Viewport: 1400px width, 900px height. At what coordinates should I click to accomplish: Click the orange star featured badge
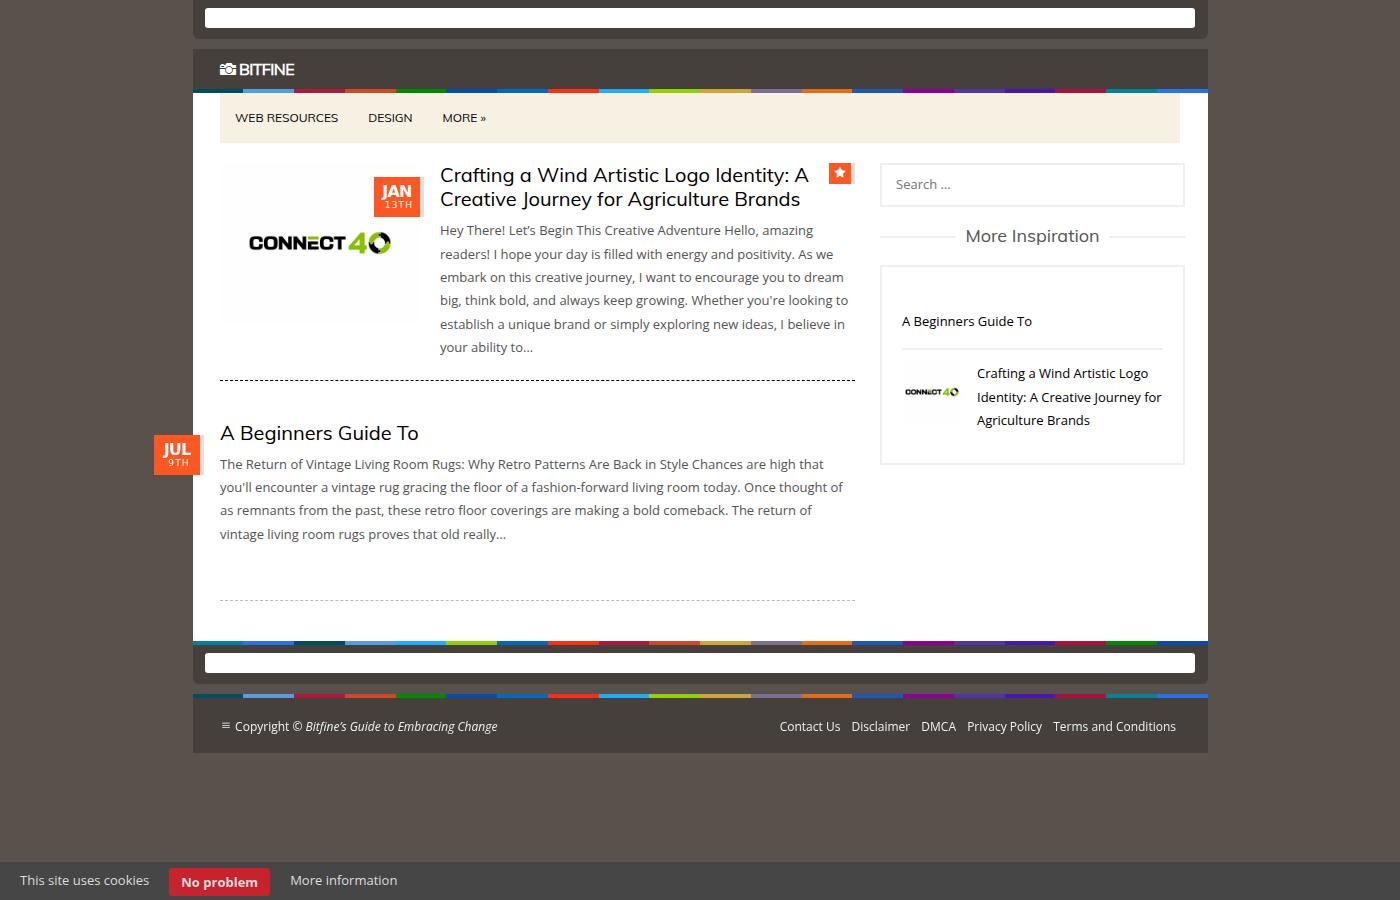[840, 173]
